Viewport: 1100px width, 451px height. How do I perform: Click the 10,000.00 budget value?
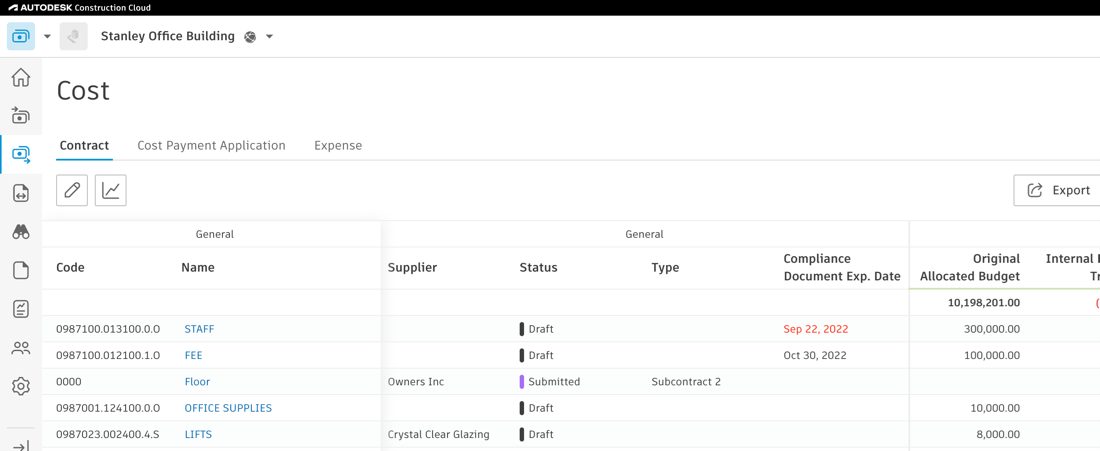[993, 408]
